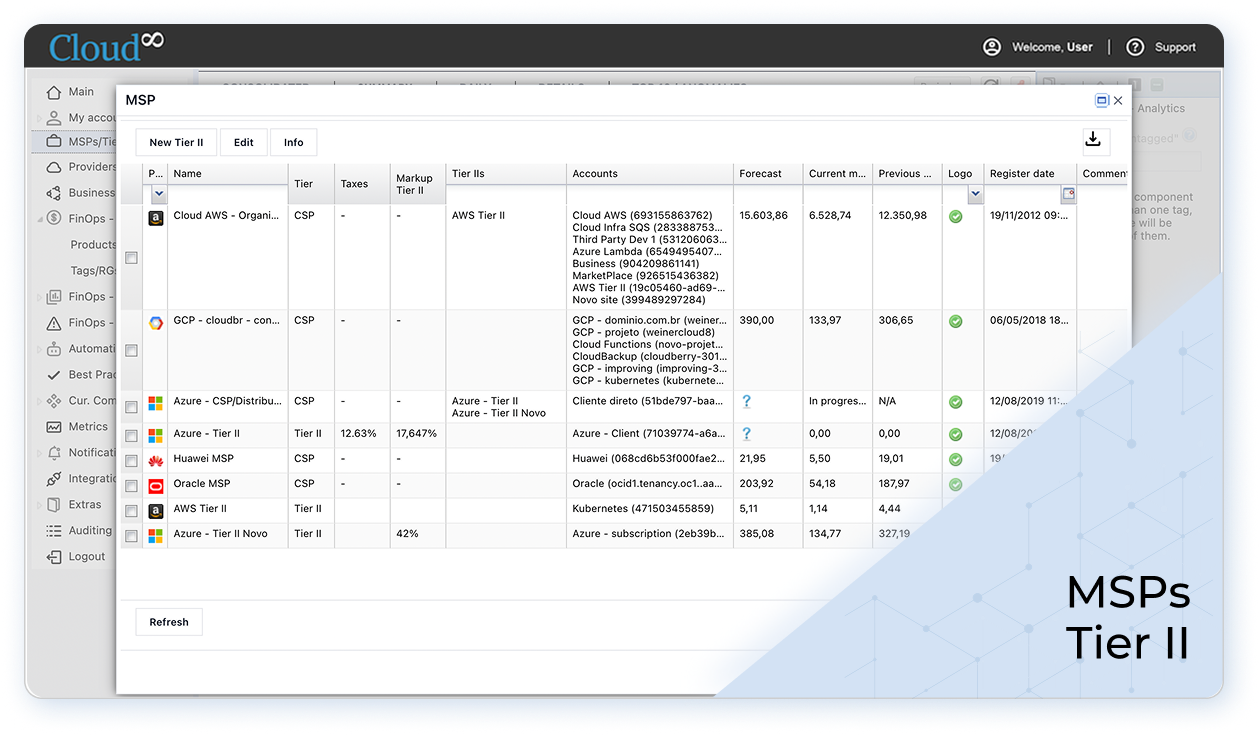Click the Support link text

point(1175,47)
